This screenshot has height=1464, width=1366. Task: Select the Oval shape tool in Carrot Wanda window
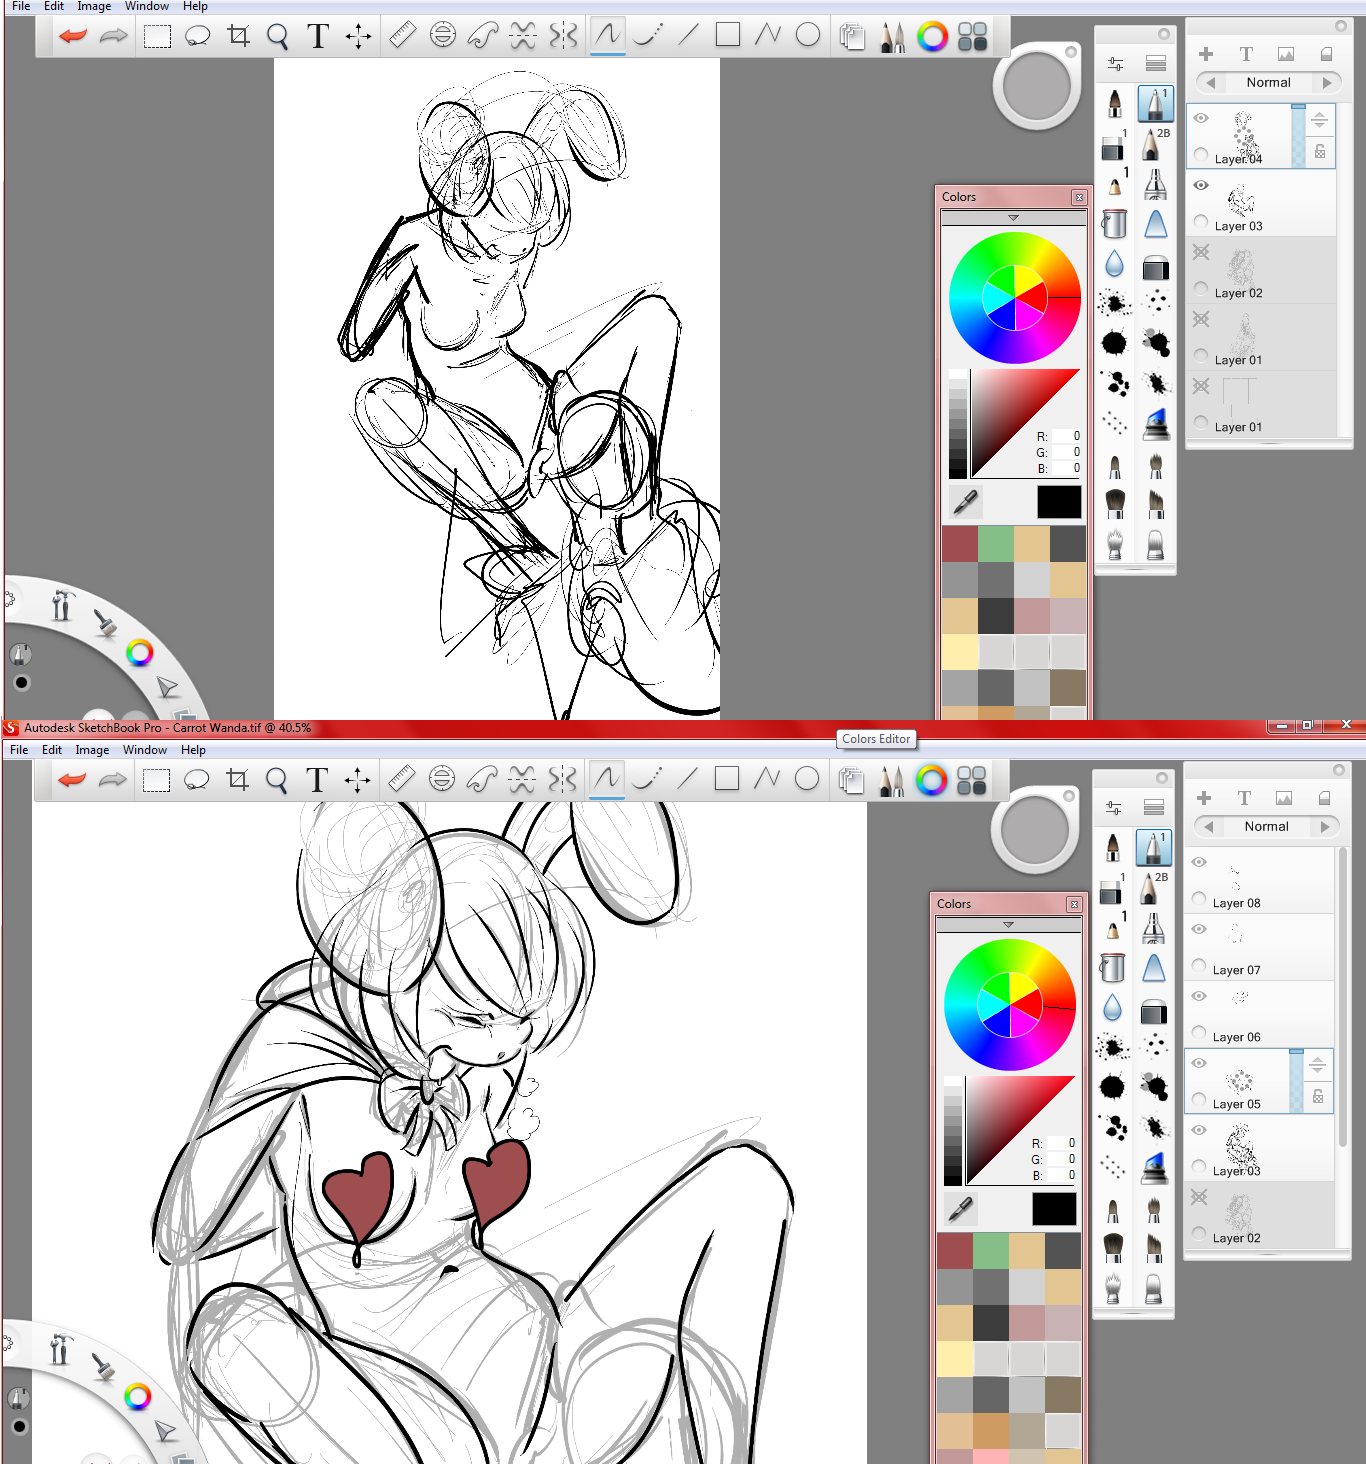point(807,779)
